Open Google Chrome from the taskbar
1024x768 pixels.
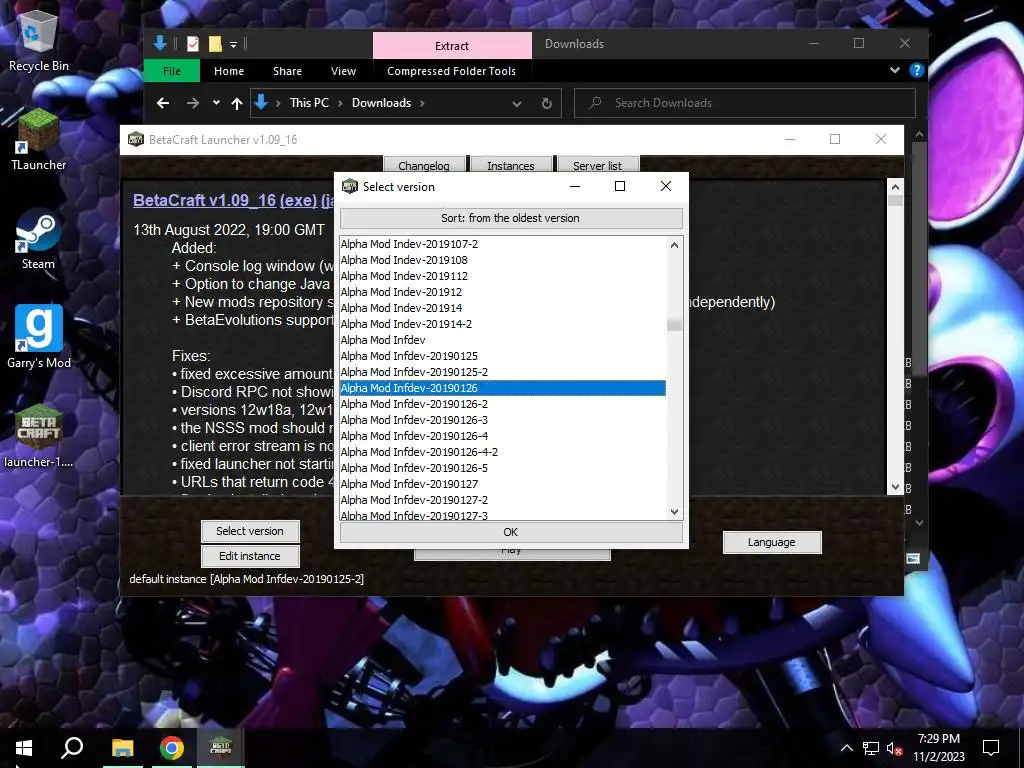point(172,748)
